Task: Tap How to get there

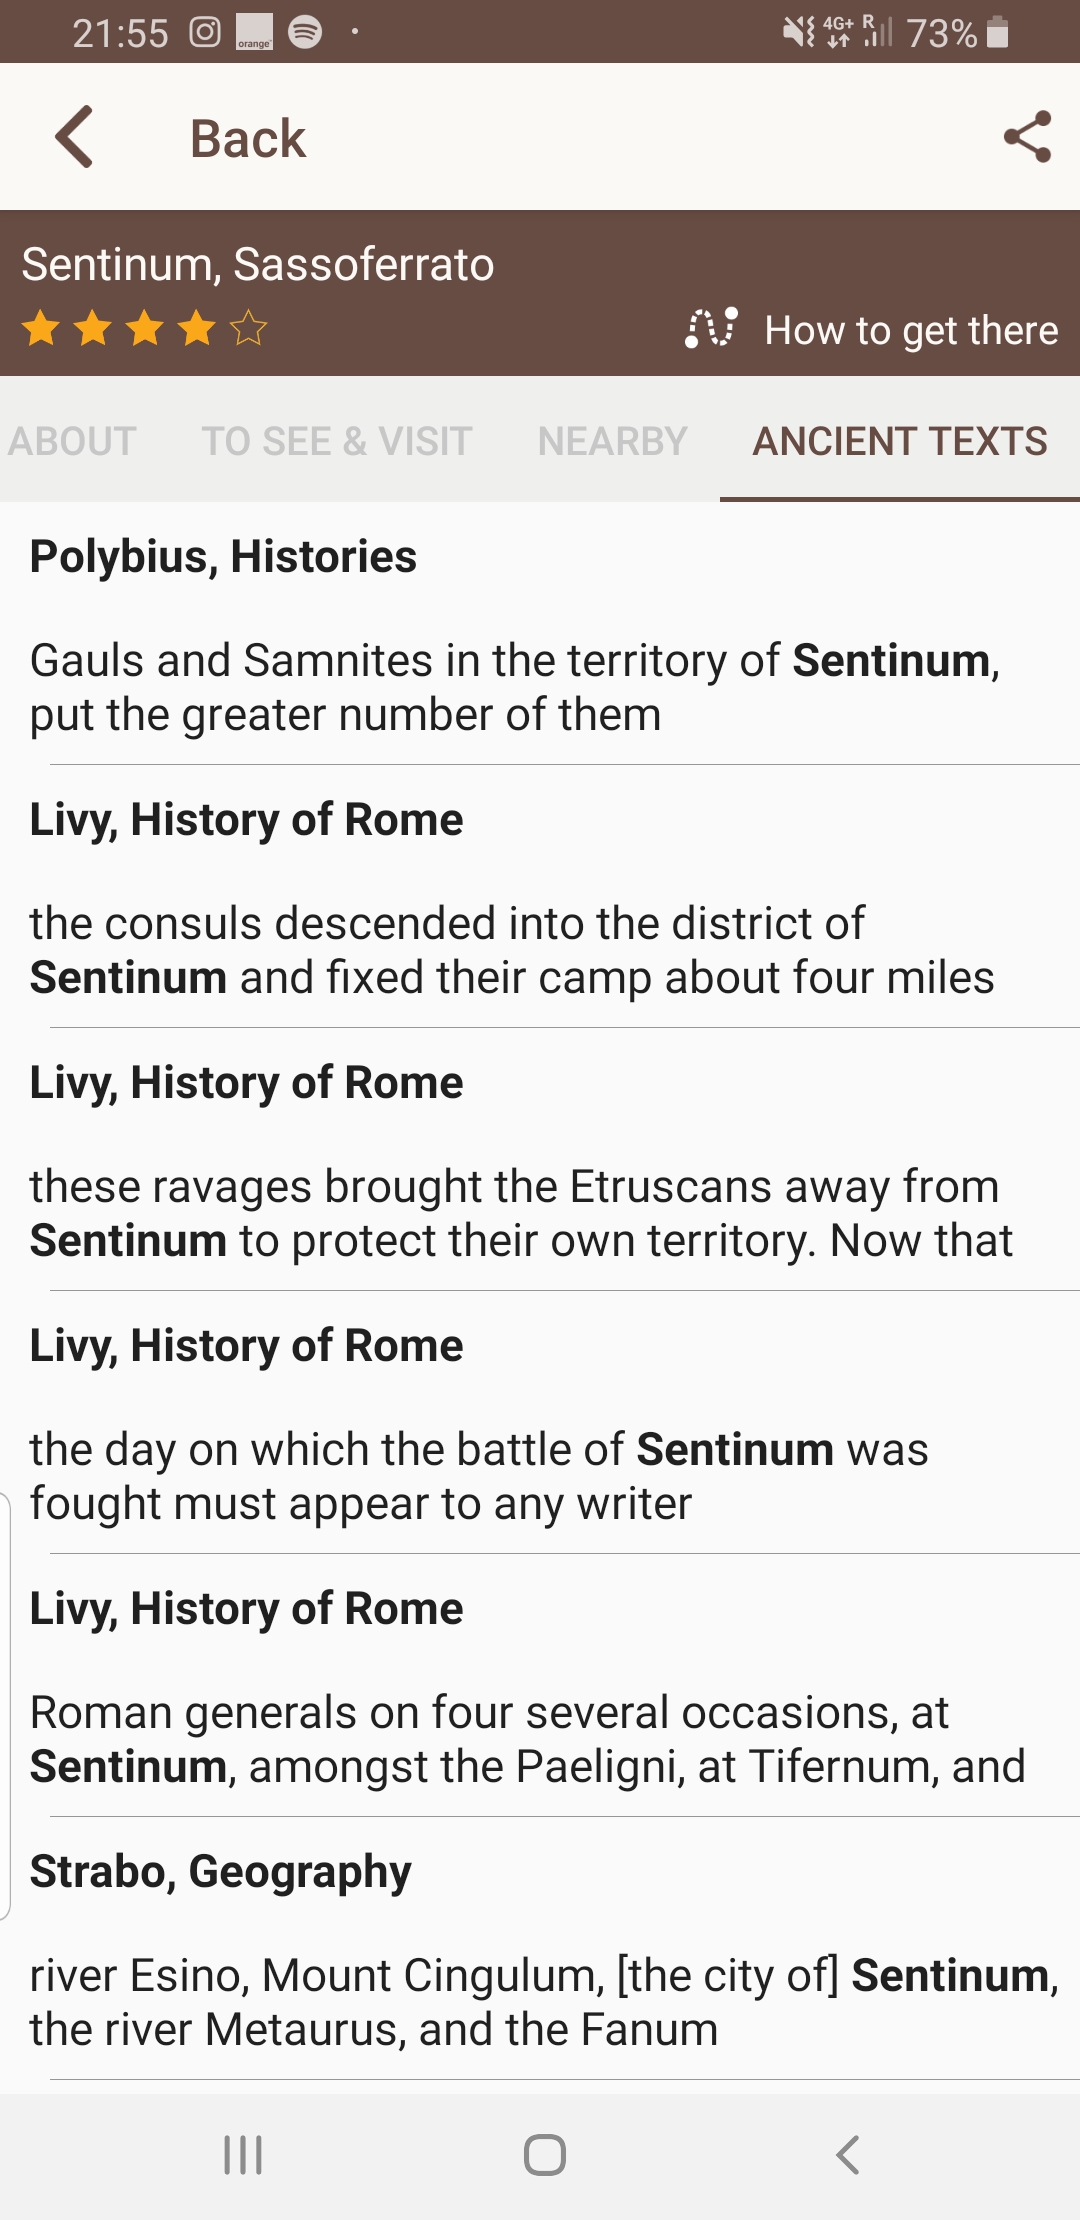Action: pyautogui.click(x=911, y=329)
